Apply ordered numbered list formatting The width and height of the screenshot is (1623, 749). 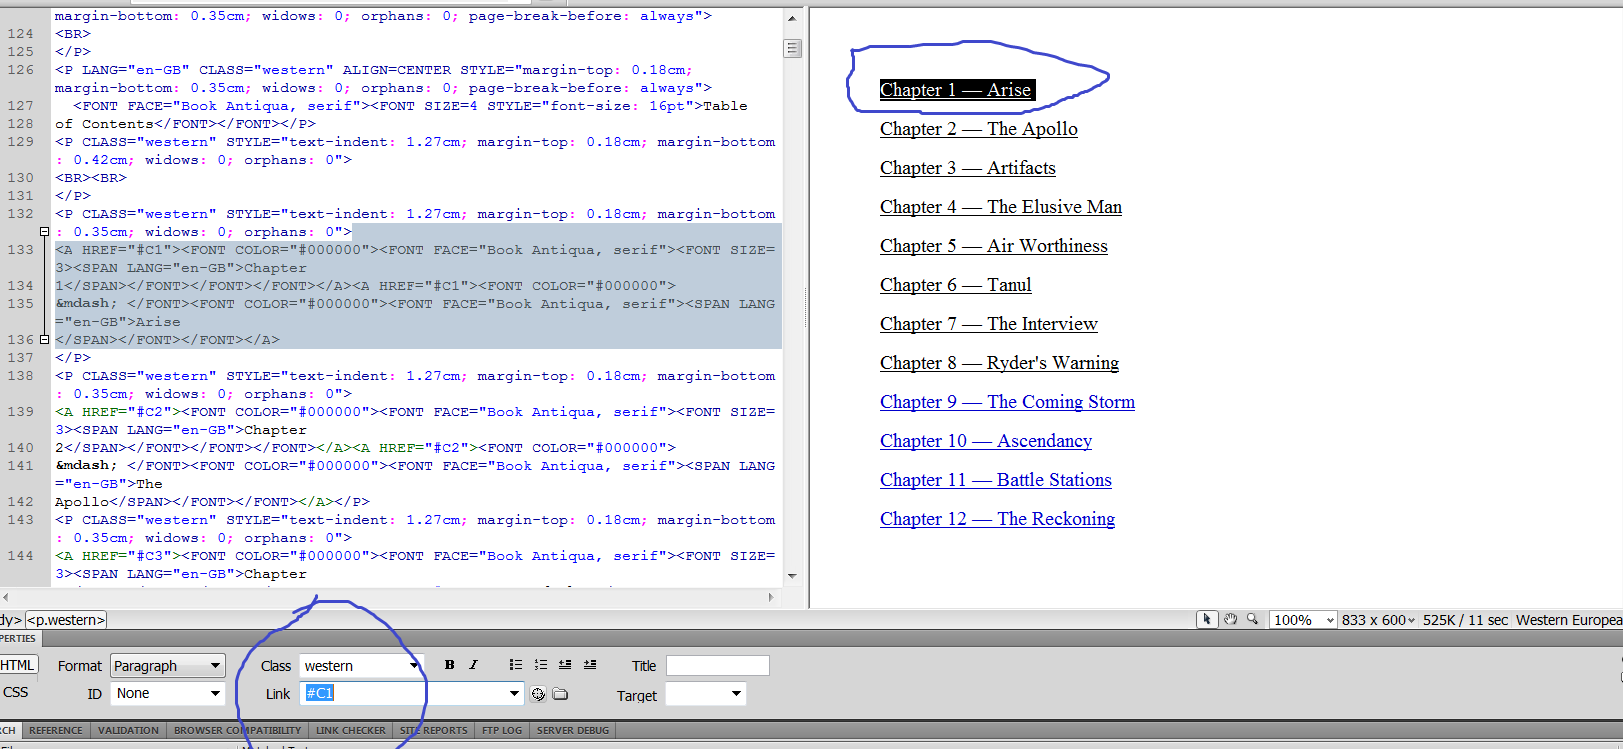click(540, 665)
